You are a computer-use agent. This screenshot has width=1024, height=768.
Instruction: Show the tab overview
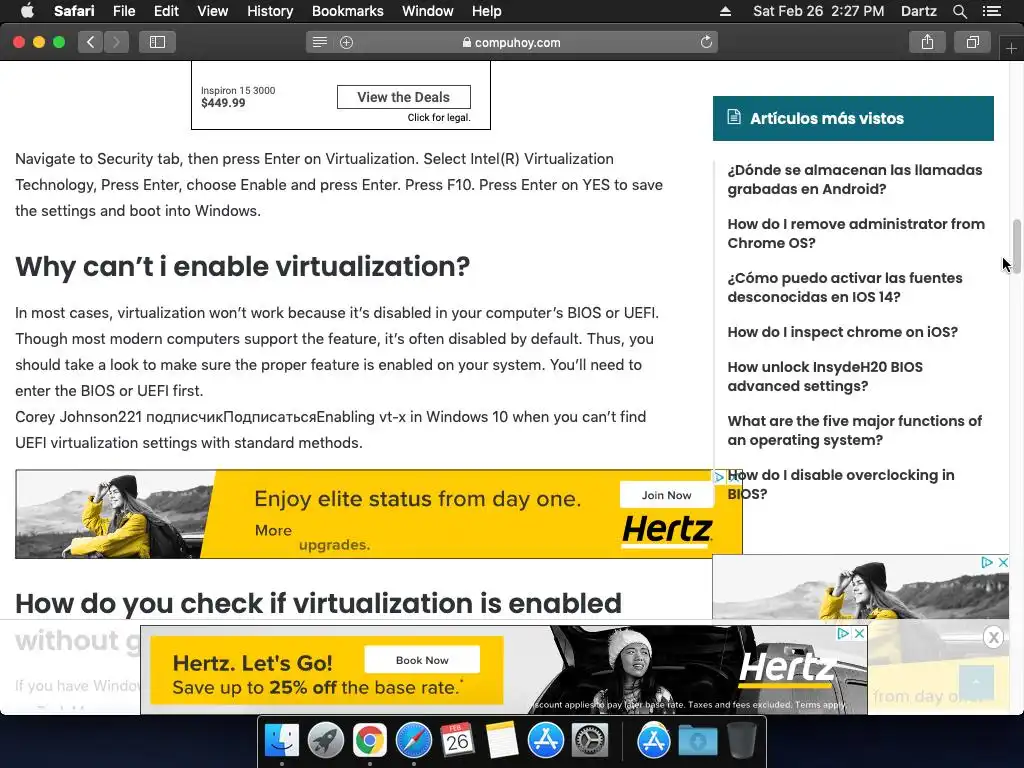pyautogui.click(x=972, y=42)
